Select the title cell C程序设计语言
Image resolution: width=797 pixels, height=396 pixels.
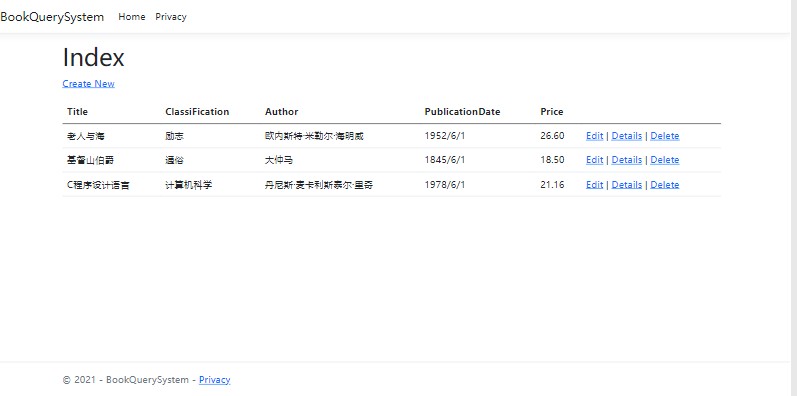click(x=98, y=185)
